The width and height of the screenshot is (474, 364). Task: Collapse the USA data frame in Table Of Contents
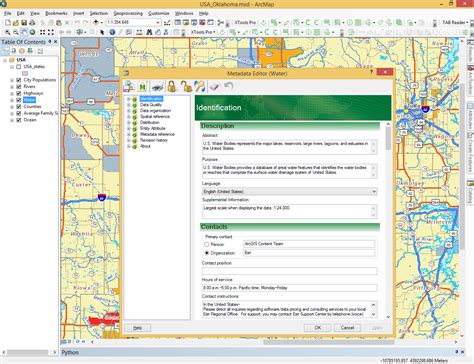[5, 60]
